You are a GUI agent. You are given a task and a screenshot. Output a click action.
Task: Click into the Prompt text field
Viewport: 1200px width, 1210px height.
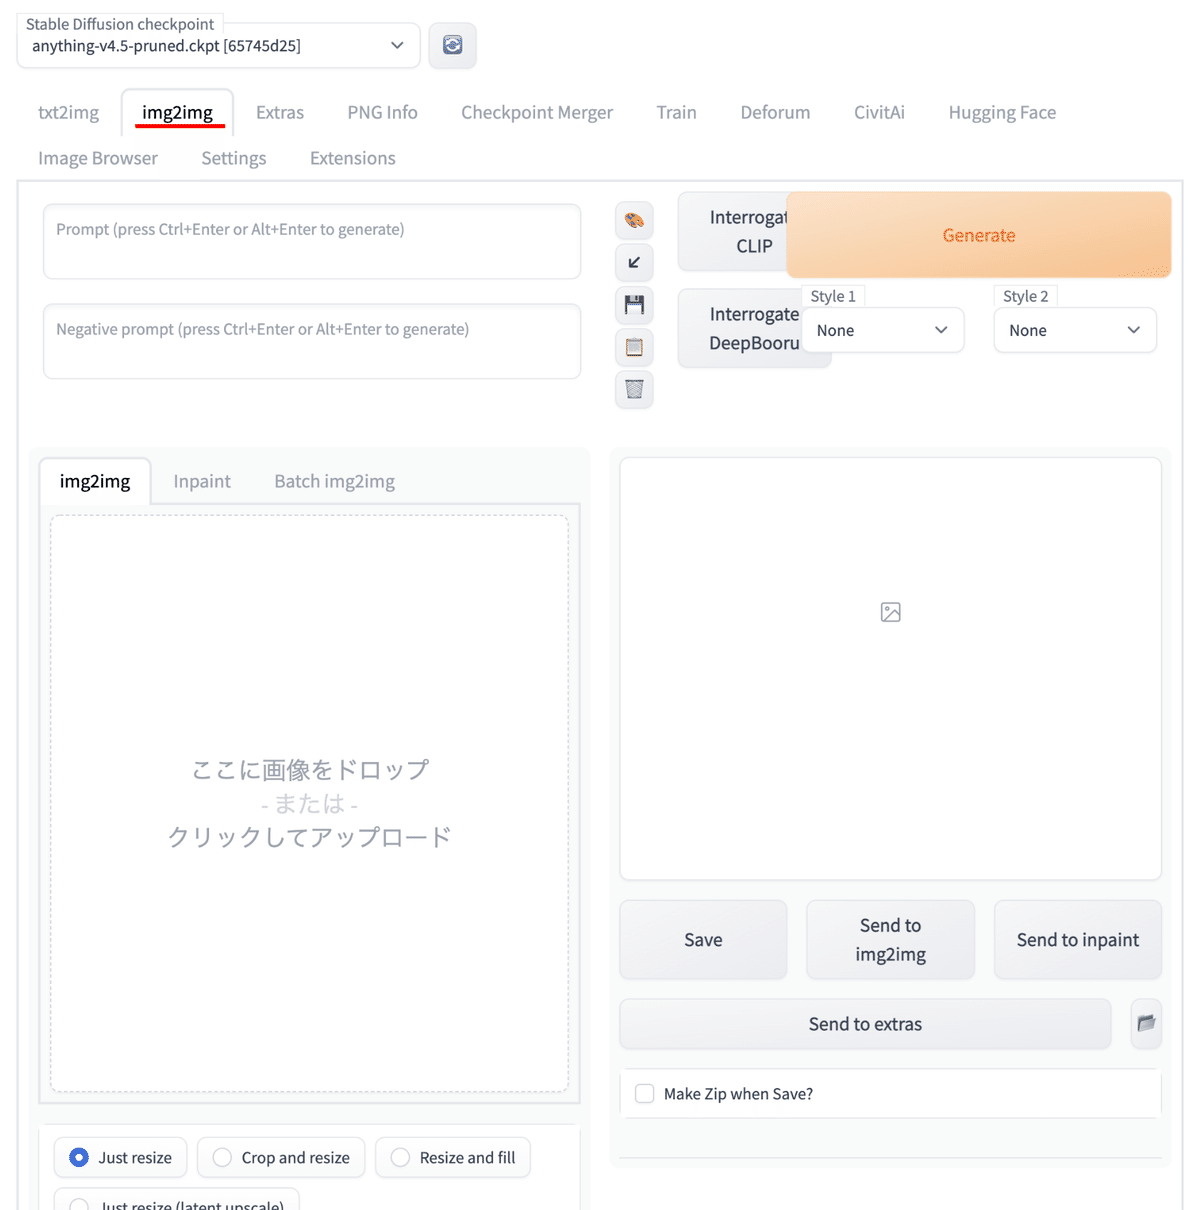click(312, 242)
